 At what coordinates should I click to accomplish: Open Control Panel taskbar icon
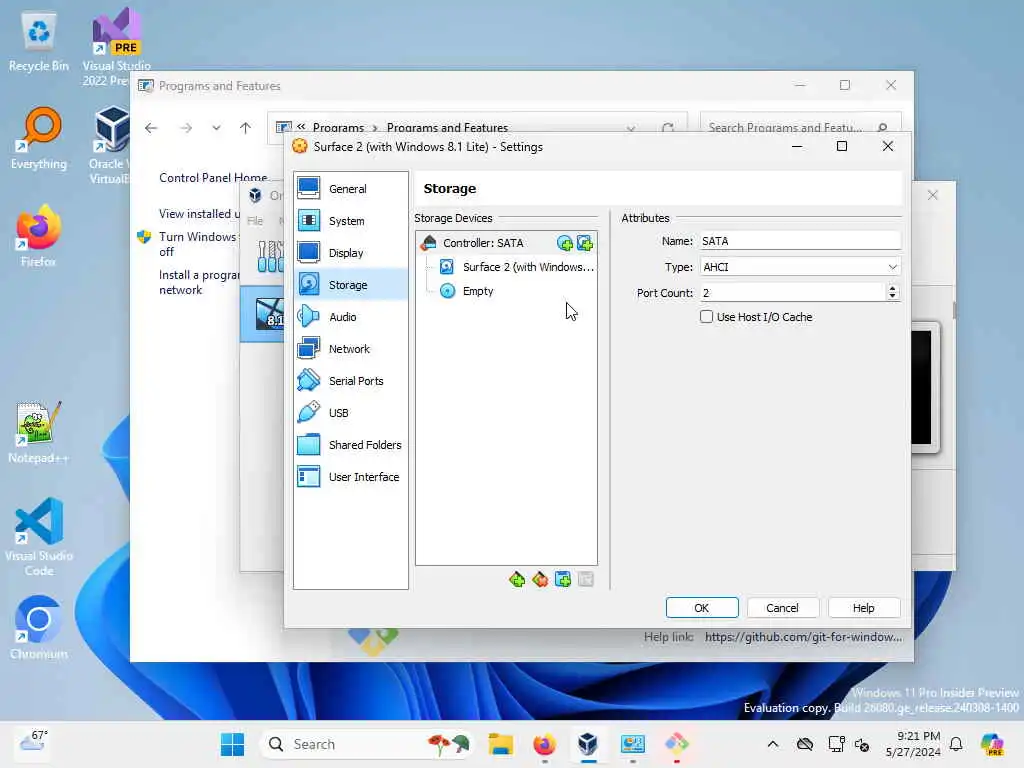pos(632,744)
